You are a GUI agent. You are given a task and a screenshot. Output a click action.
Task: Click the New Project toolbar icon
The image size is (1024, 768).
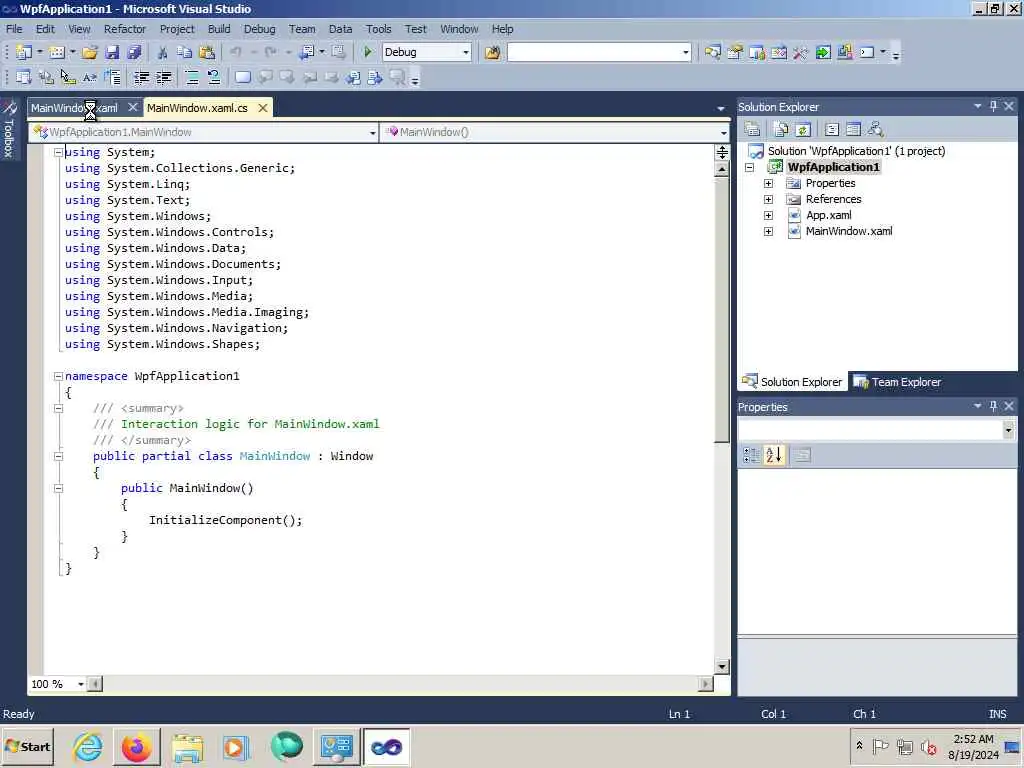pos(24,52)
